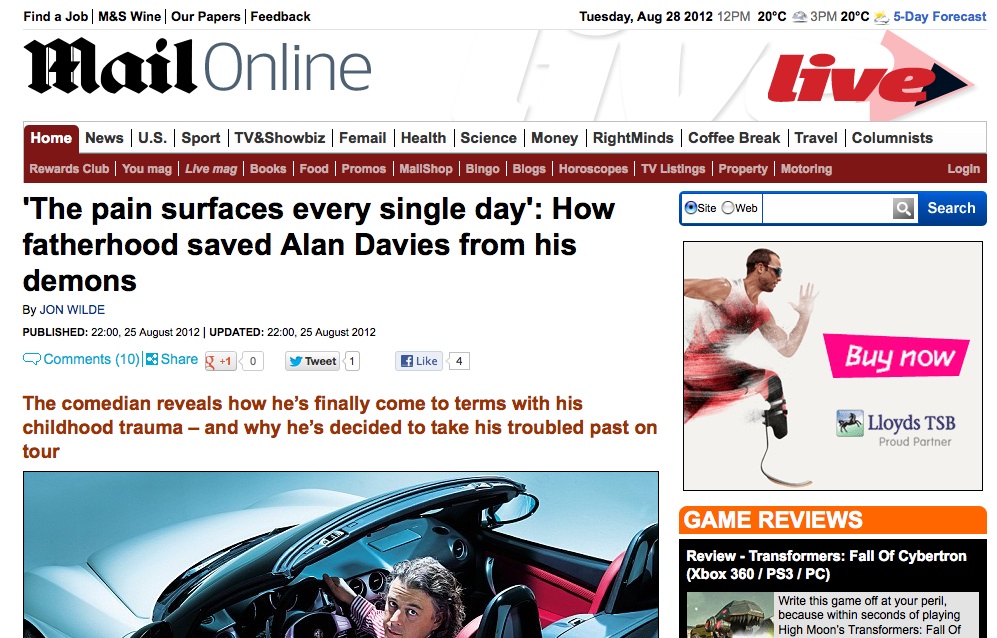The width and height of the screenshot is (997, 638).
Task: Open the TV Listings section
Action: click(672, 169)
